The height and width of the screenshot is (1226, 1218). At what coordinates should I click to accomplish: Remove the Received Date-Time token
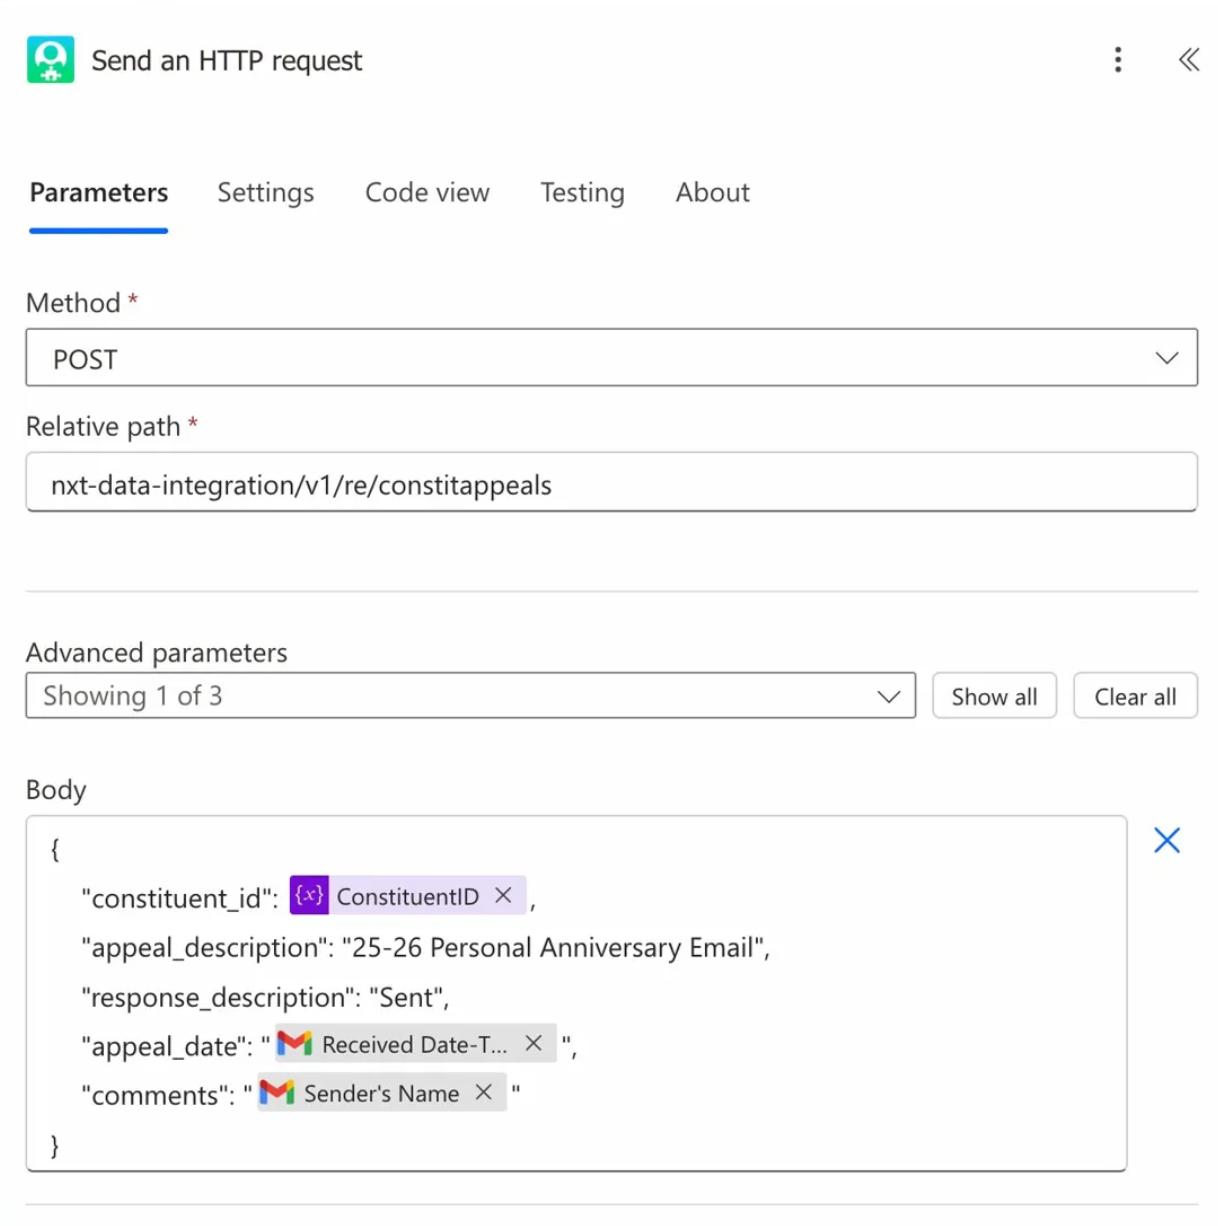click(534, 1044)
